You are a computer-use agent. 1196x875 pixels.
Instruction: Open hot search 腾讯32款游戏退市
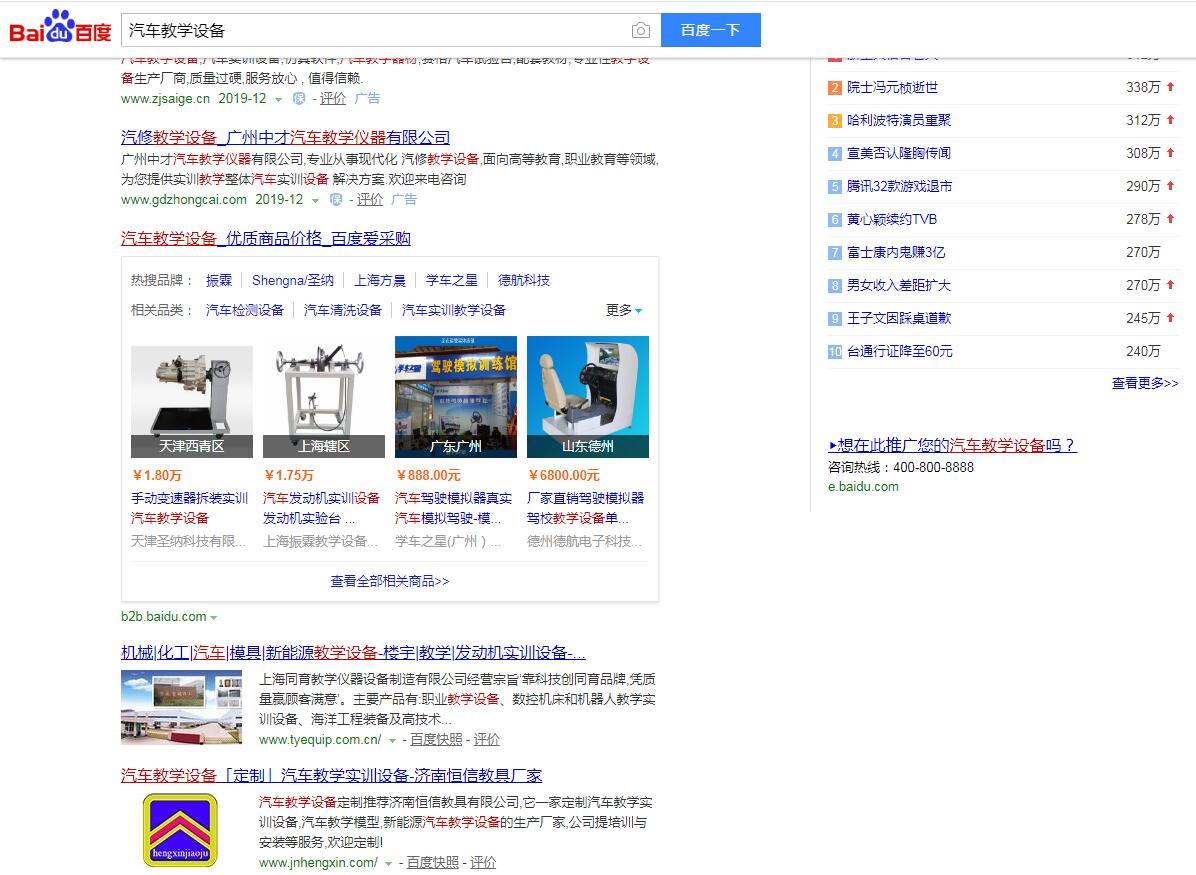point(899,185)
